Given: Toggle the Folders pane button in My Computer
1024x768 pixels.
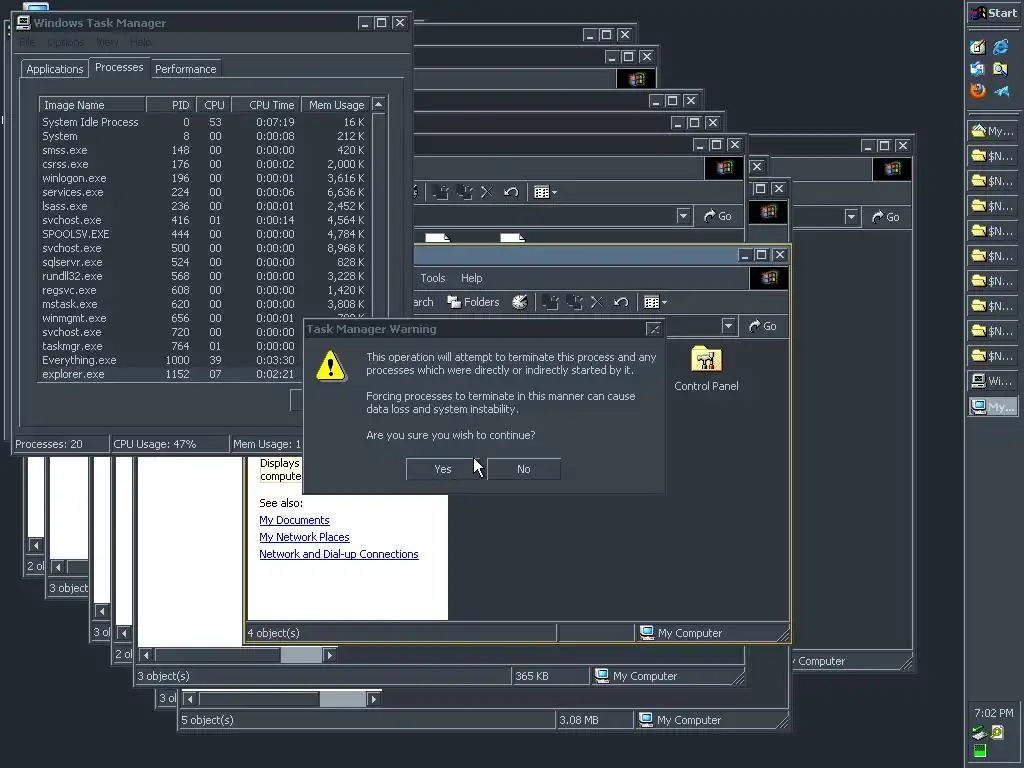Looking at the screenshot, I should click(x=473, y=302).
